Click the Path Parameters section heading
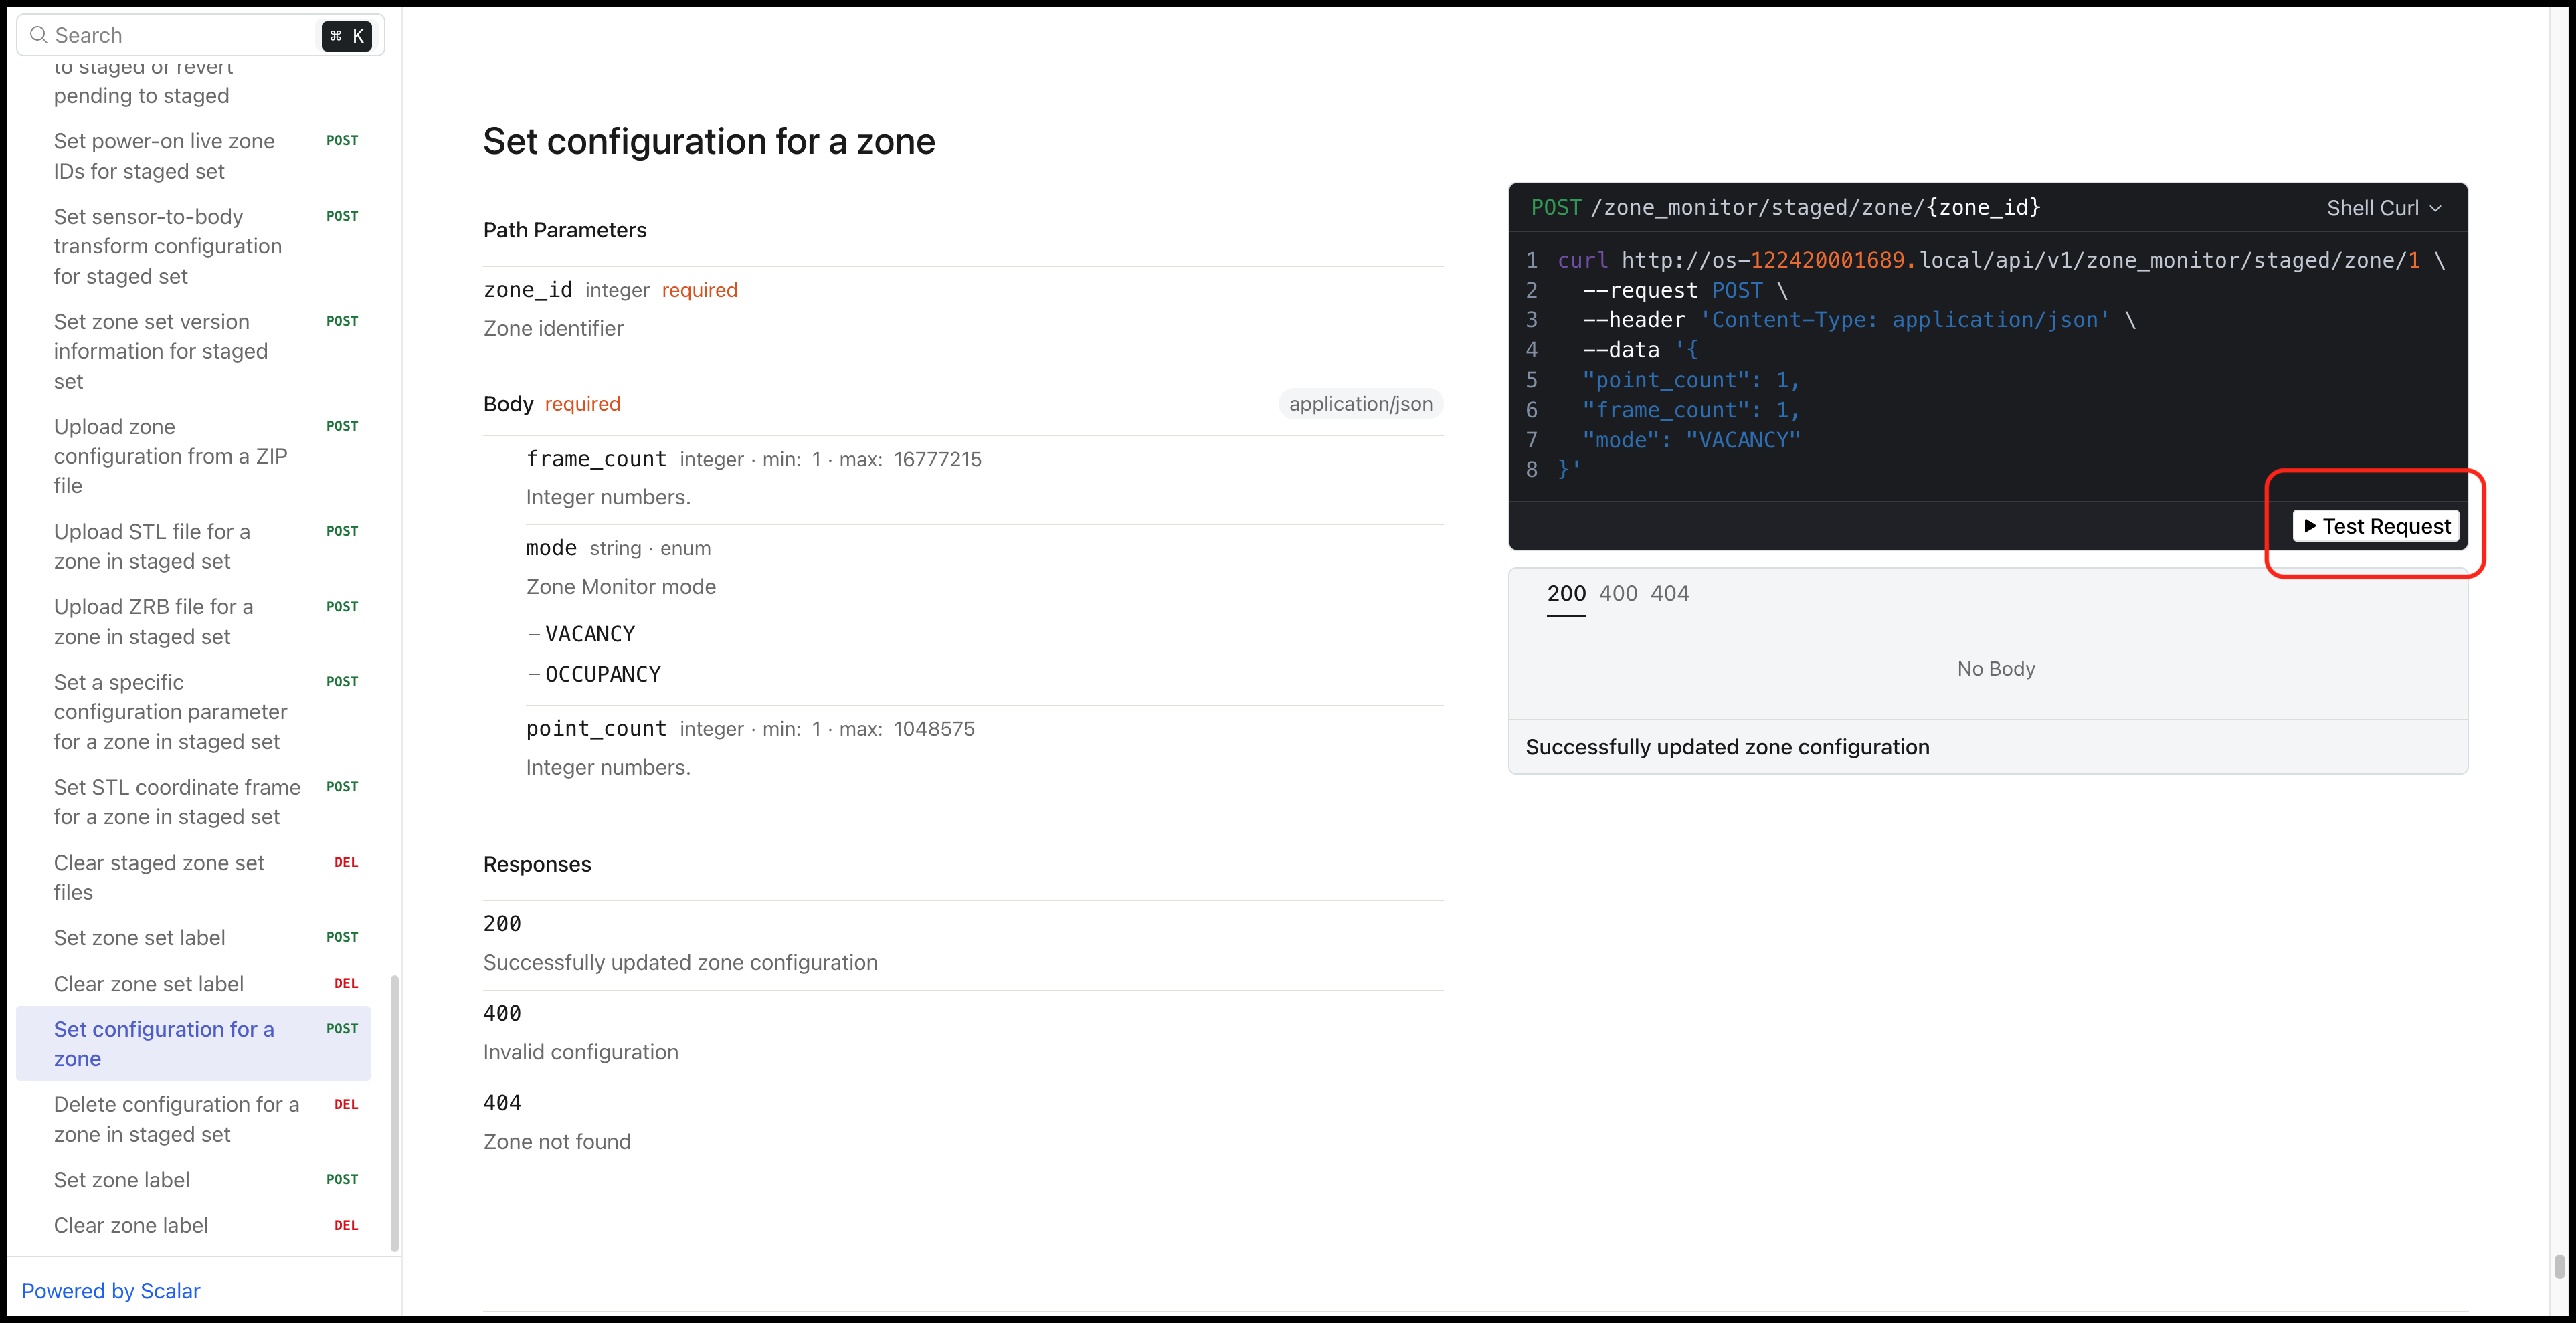This screenshot has height=1323, width=2576. [565, 230]
